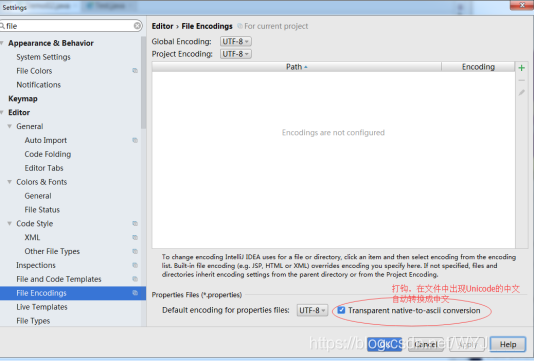Collapse the Code Style node
Screen dimensions: 534x362
pos(10,223)
